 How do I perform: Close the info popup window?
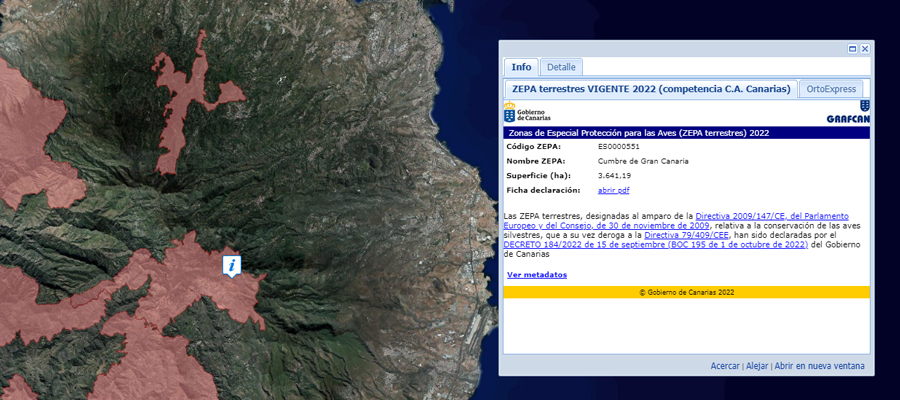tap(864, 49)
